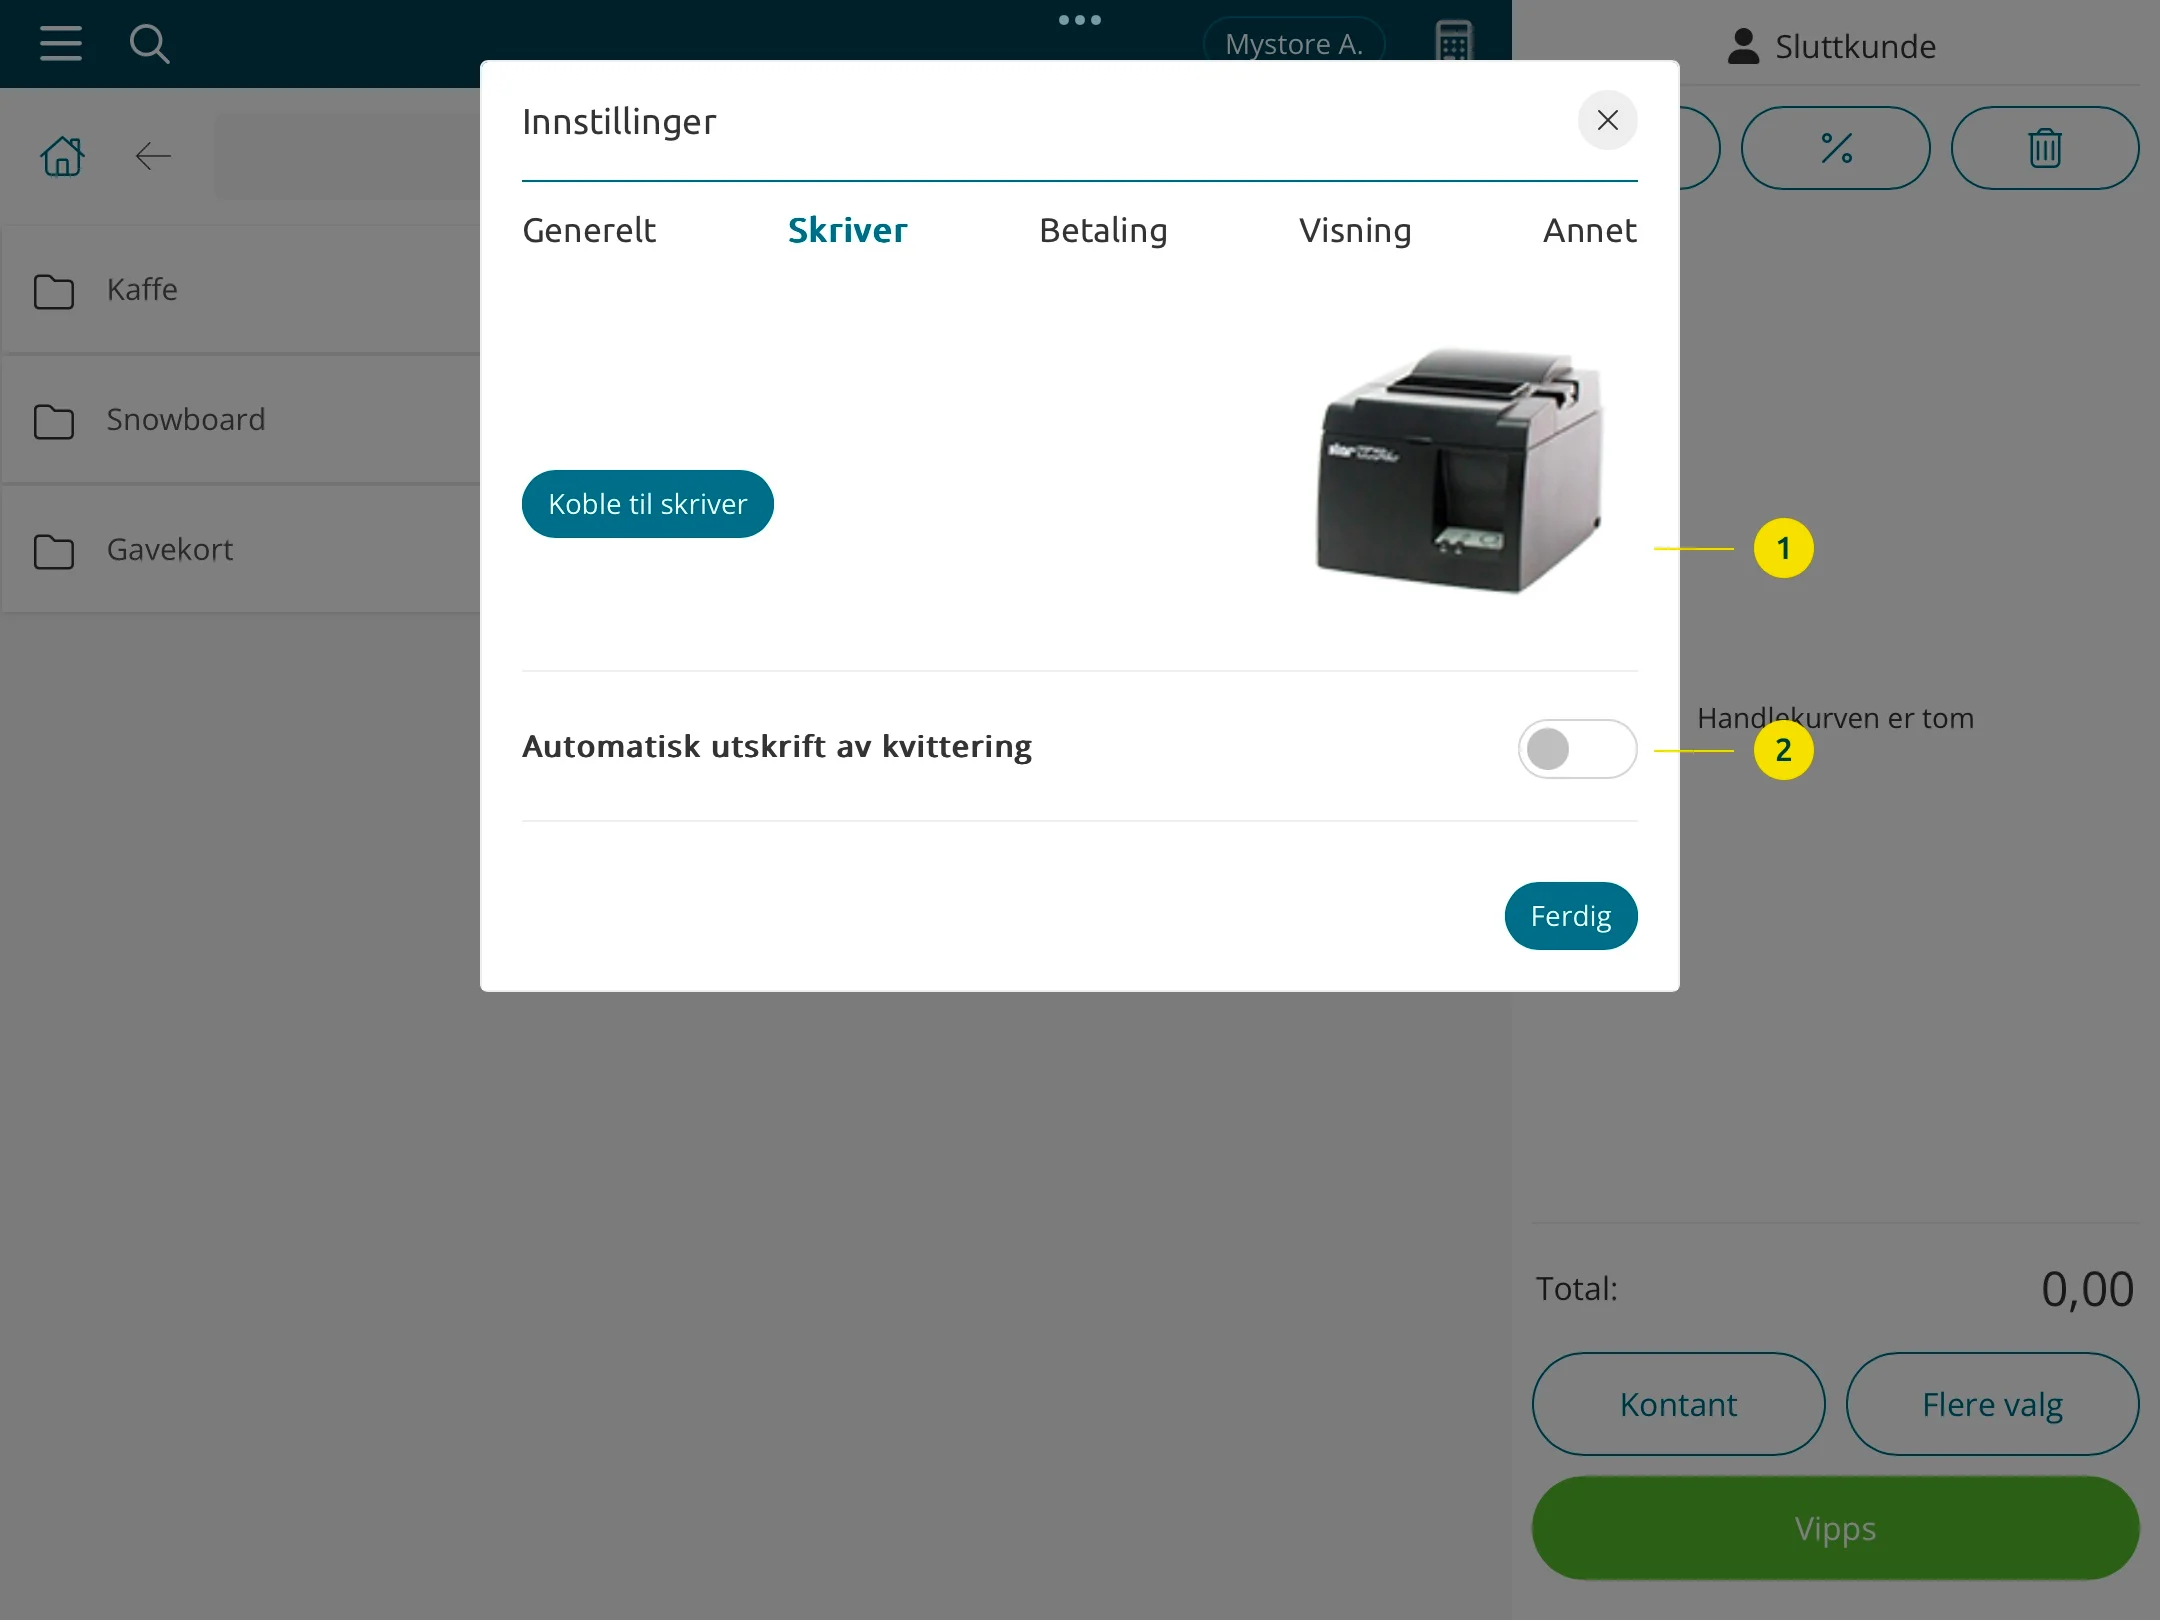The height and width of the screenshot is (1620, 2160).
Task: Select the Sluttkunde customer icon
Action: [1743, 47]
